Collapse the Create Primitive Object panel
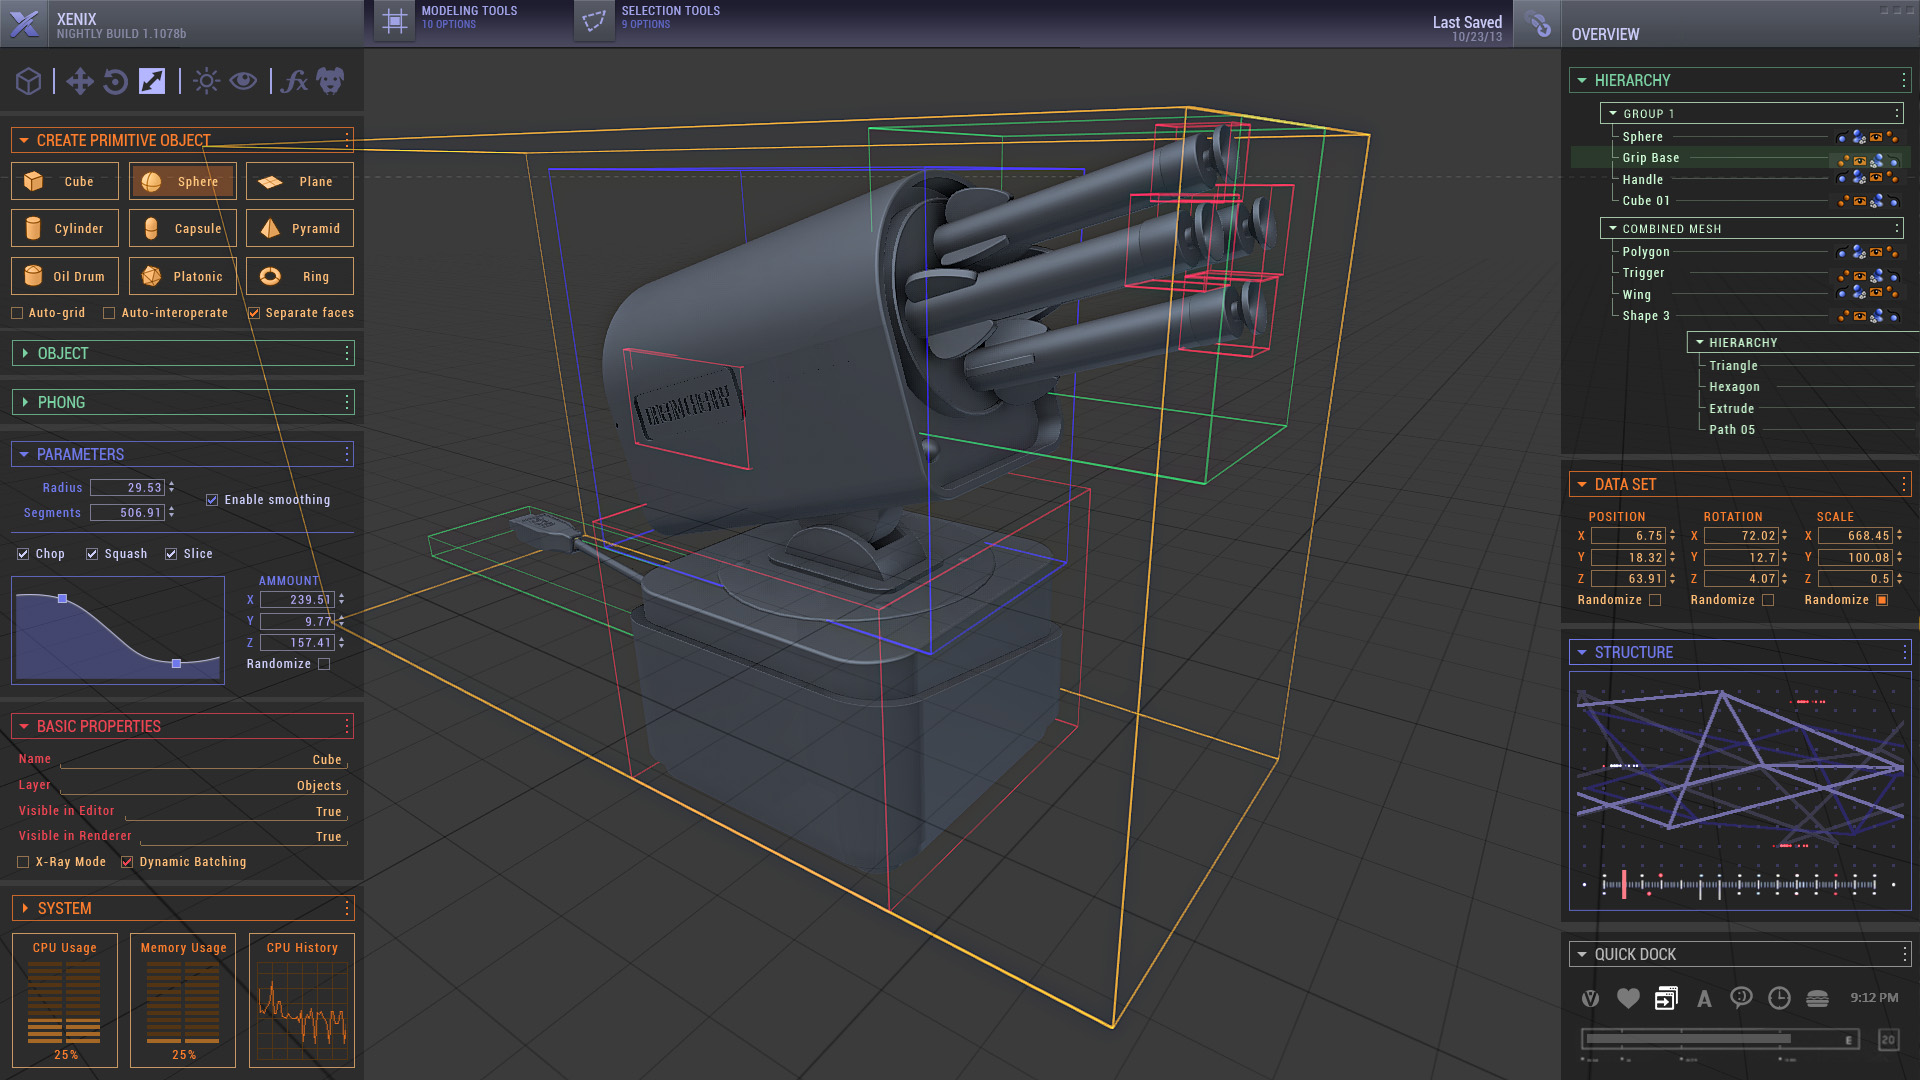 click(x=24, y=141)
